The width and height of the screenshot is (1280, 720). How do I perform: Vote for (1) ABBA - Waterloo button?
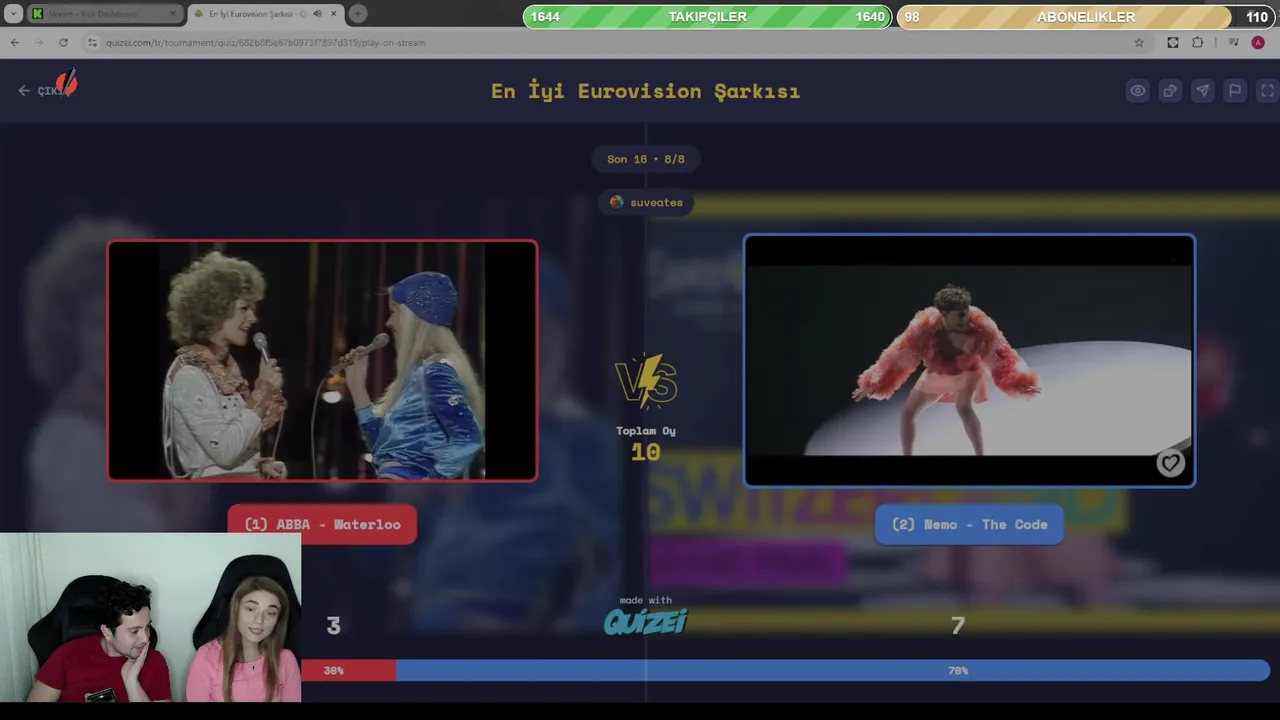322,524
